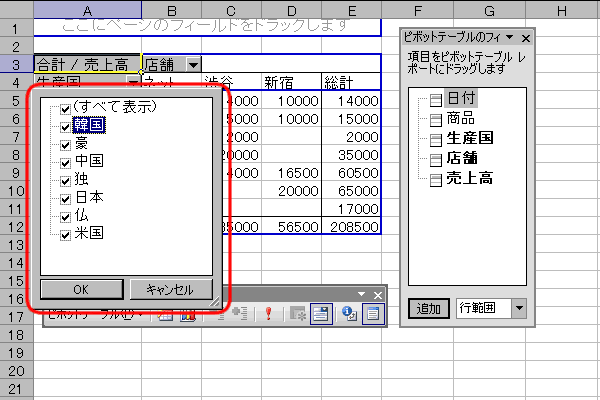Image resolution: width=600 pixels, height=400 pixels.
Task: Select column F header
Action: 417,10
